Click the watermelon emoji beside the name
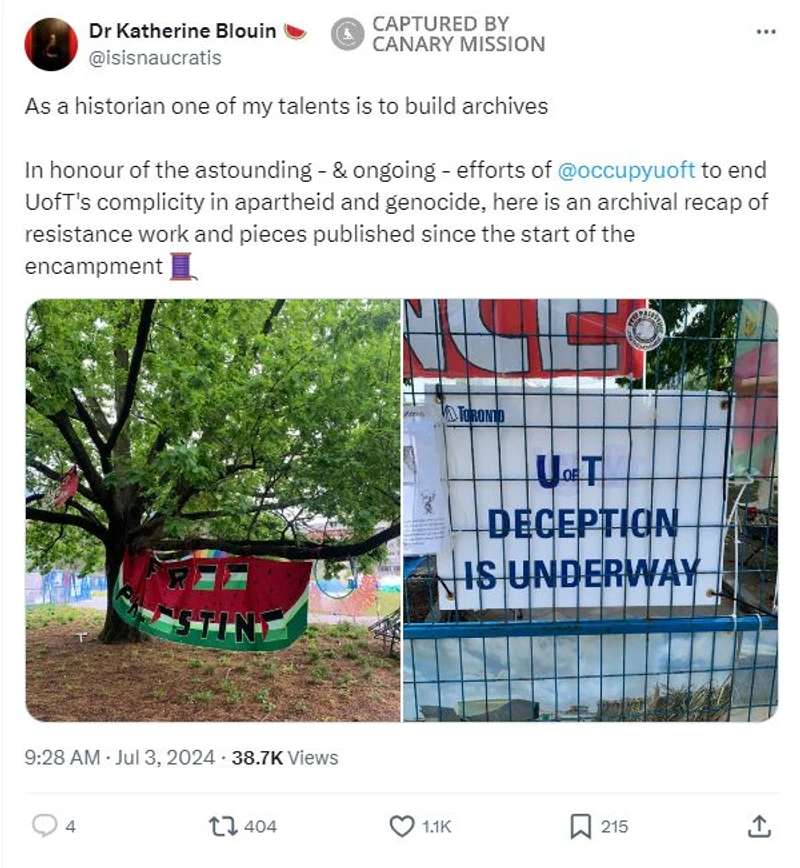800x868 pixels. (x=295, y=32)
